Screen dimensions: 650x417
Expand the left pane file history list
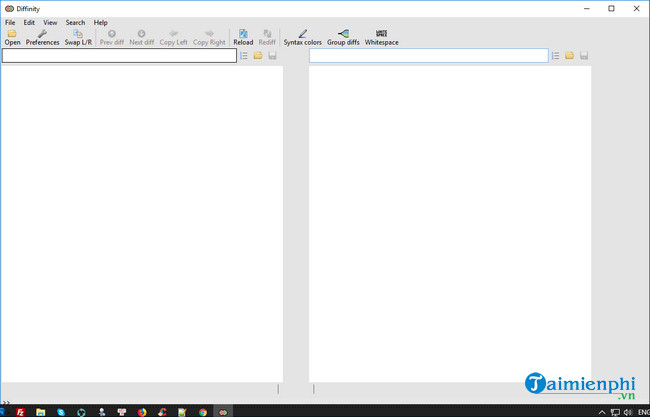pyautogui.click(x=244, y=56)
